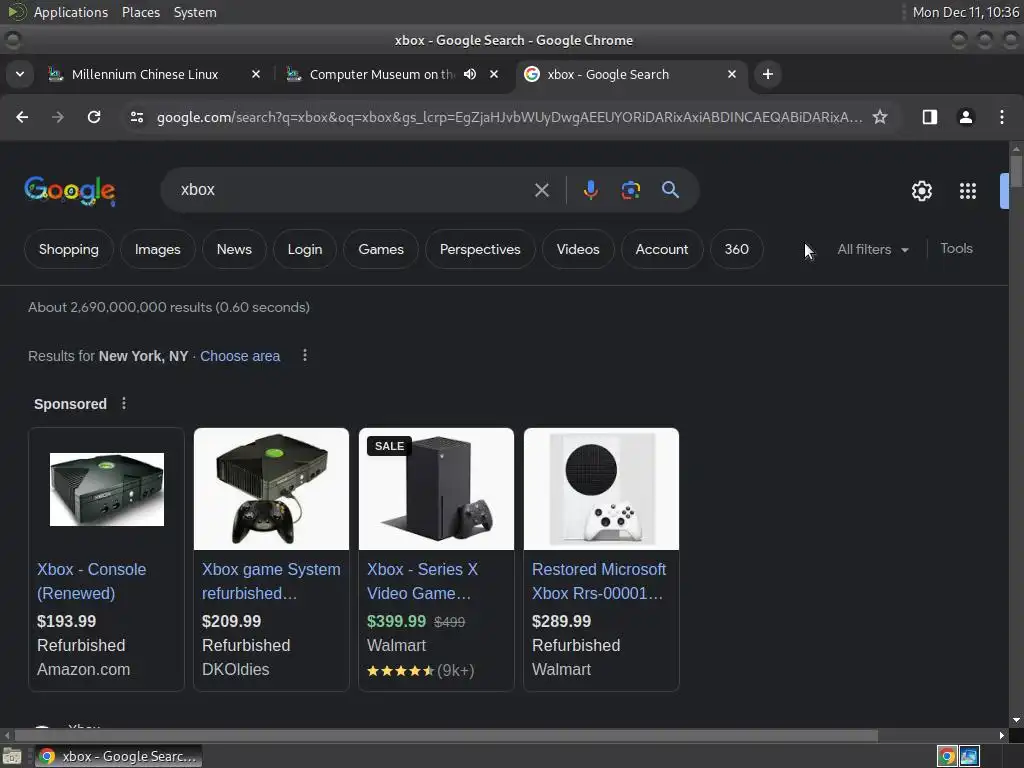Select the Login filter chip
Image resolution: width=1024 pixels, height=768 pixels.
tap(305, 249)
